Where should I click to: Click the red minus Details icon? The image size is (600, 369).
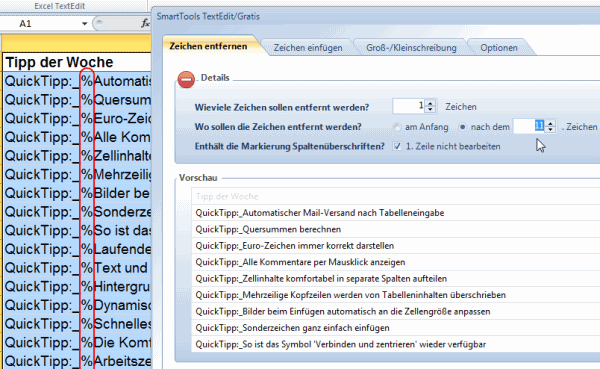pos(186,79)
